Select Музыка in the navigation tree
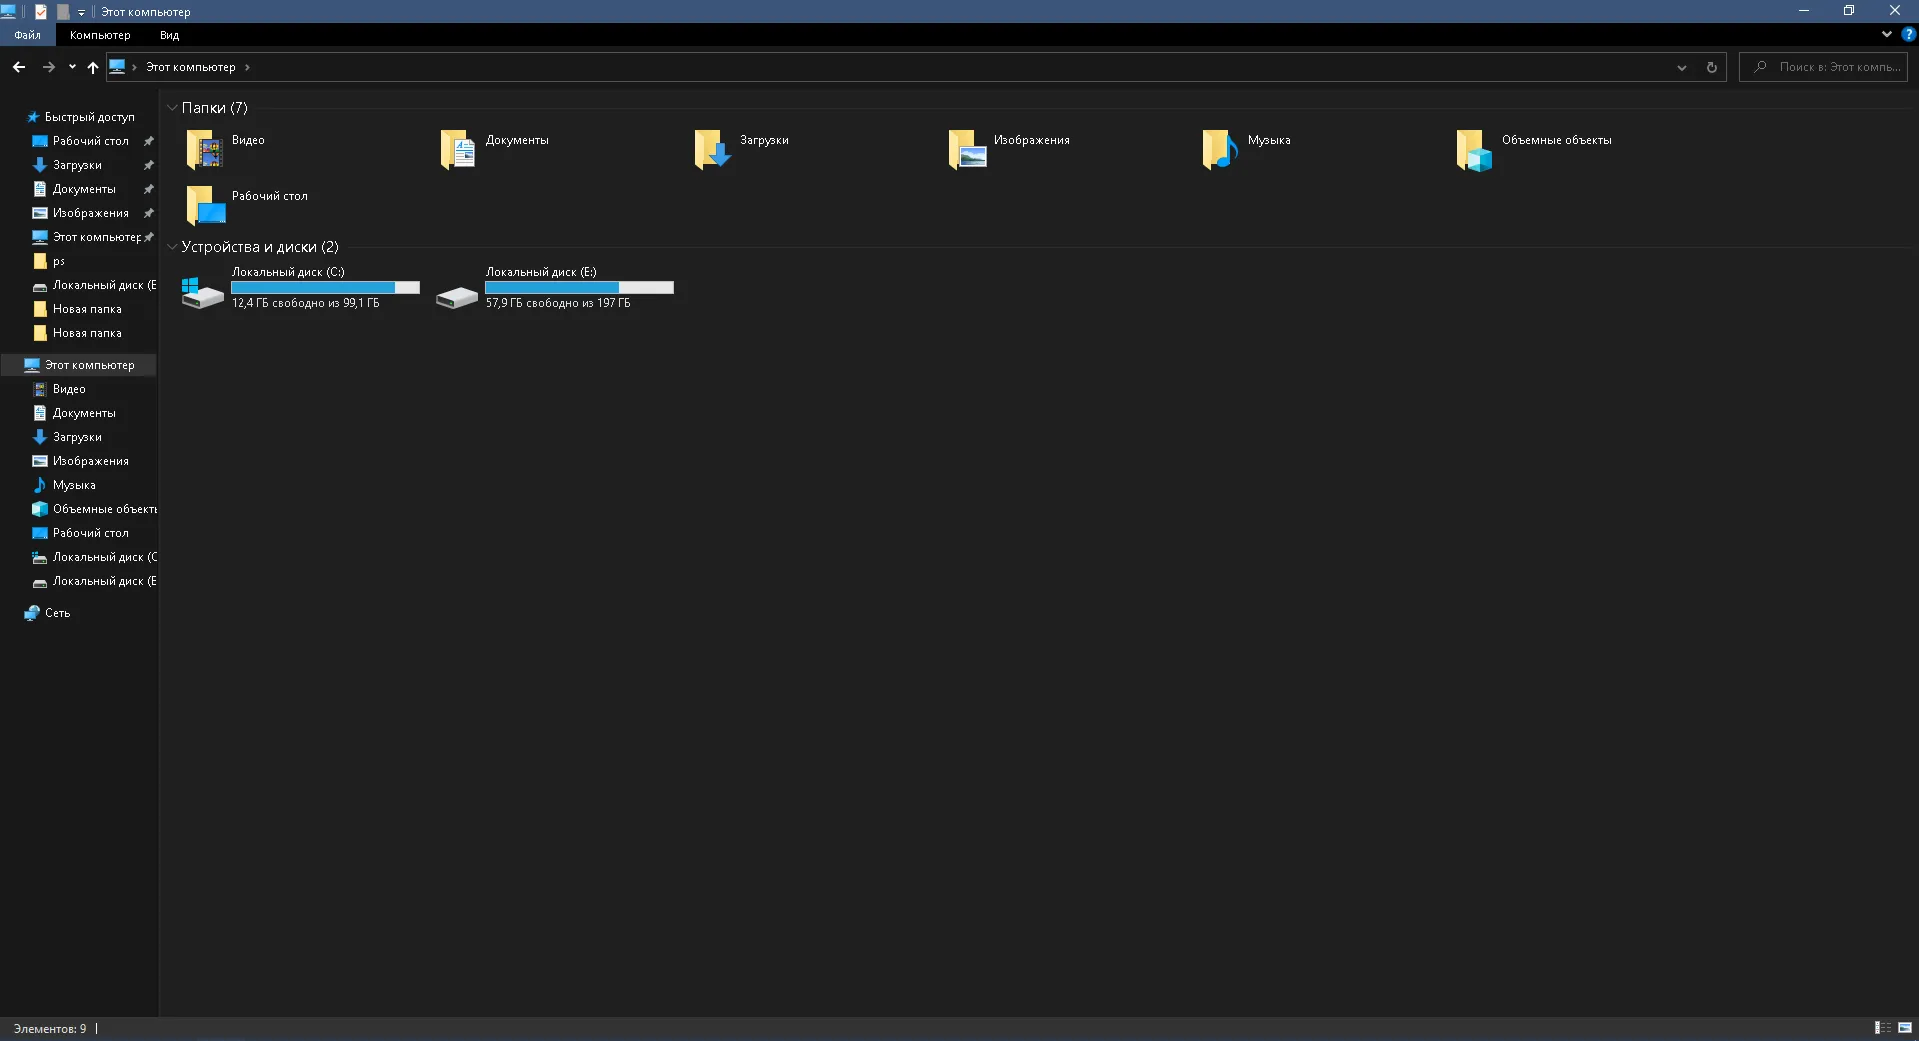The height and width of the screenshot is (1041, 1919). coord(74,485)
